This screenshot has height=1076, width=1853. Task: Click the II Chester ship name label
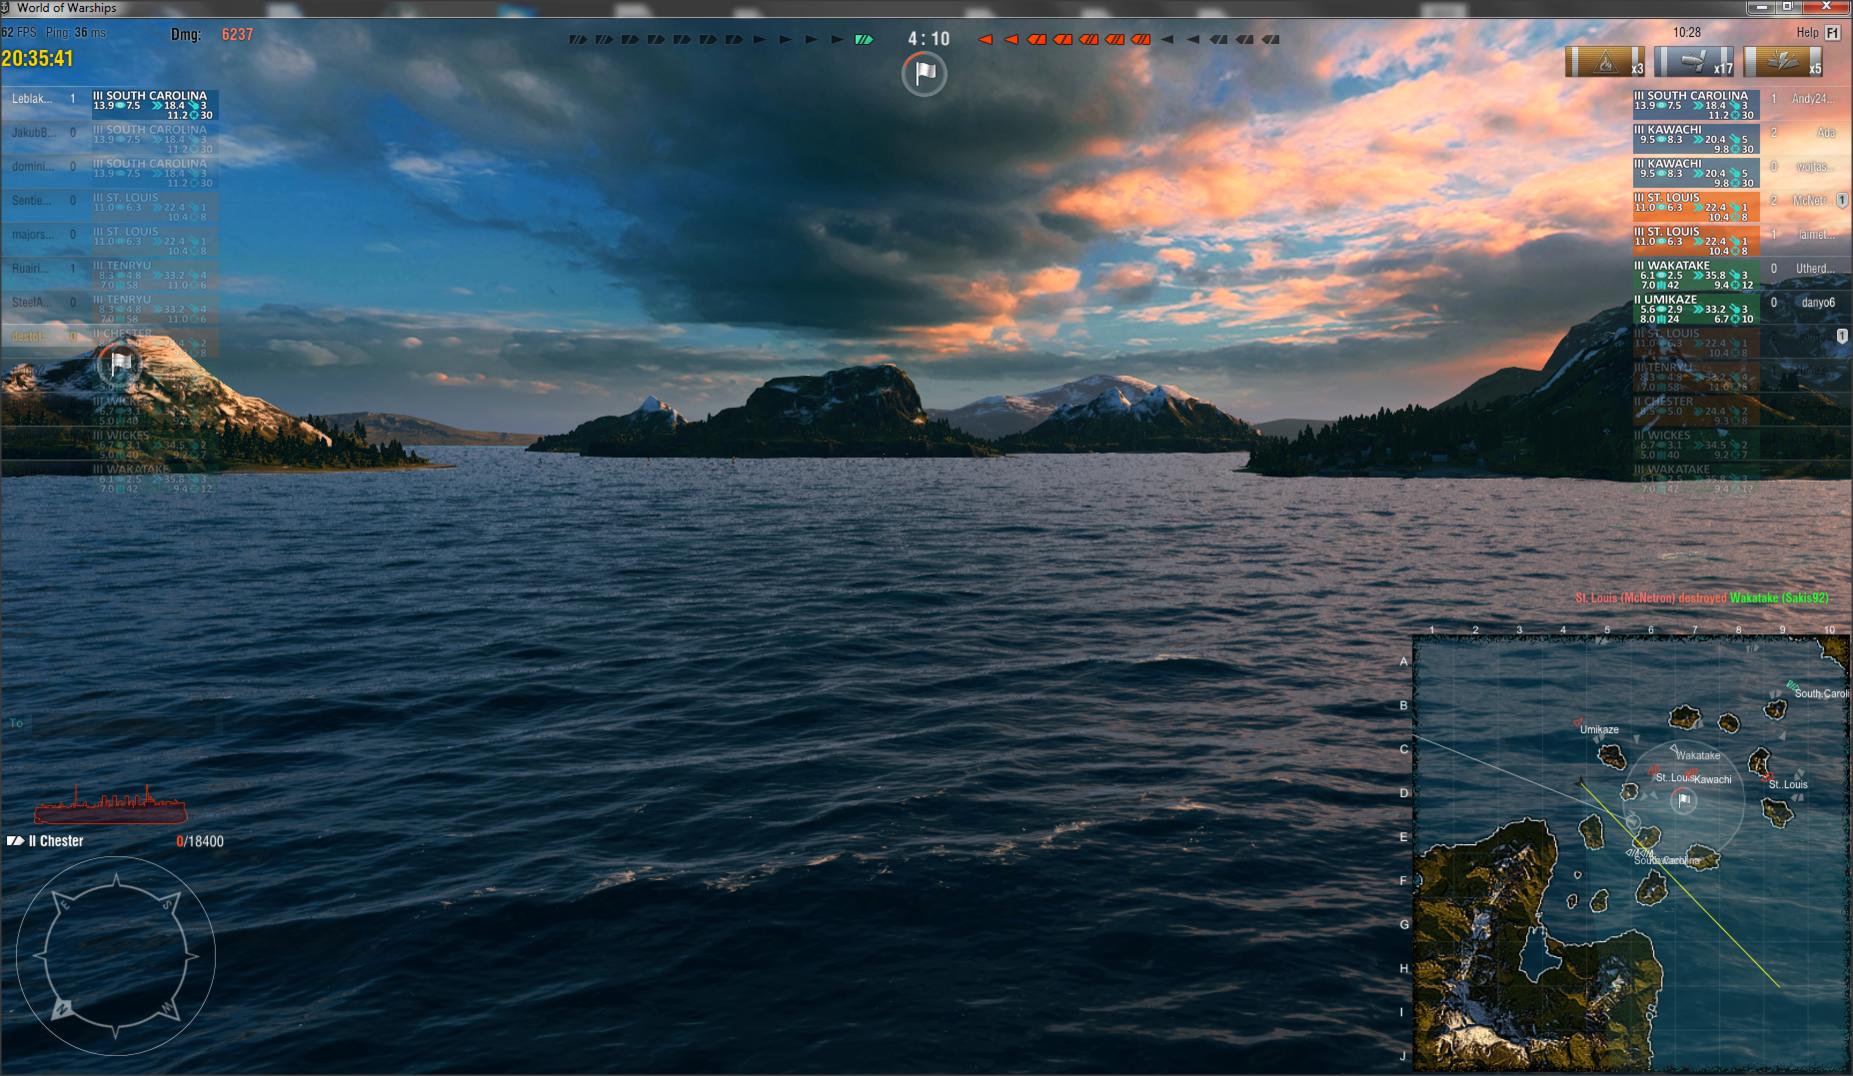[56, 841]
